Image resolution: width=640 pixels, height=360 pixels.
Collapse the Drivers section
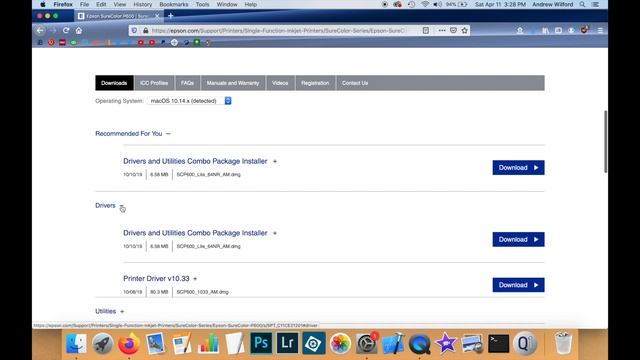point(122,206)
